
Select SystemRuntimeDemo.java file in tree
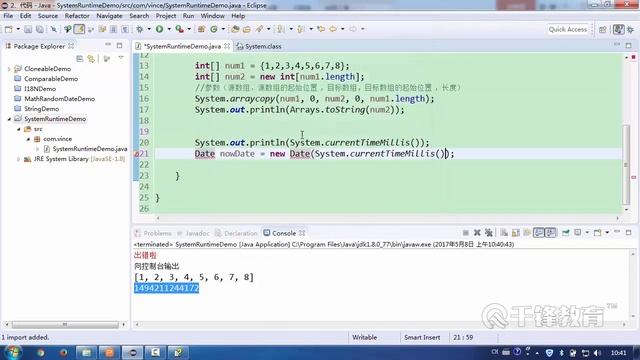tap(90, 149)
